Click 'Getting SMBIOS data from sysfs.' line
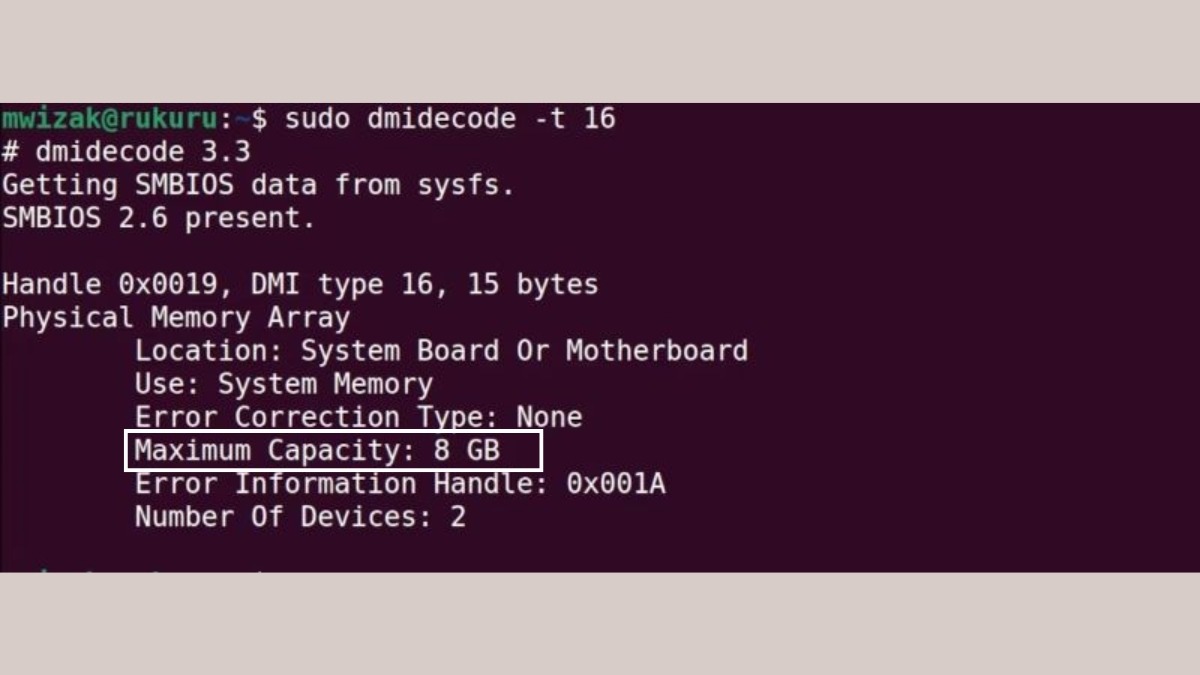 [258, 186]
